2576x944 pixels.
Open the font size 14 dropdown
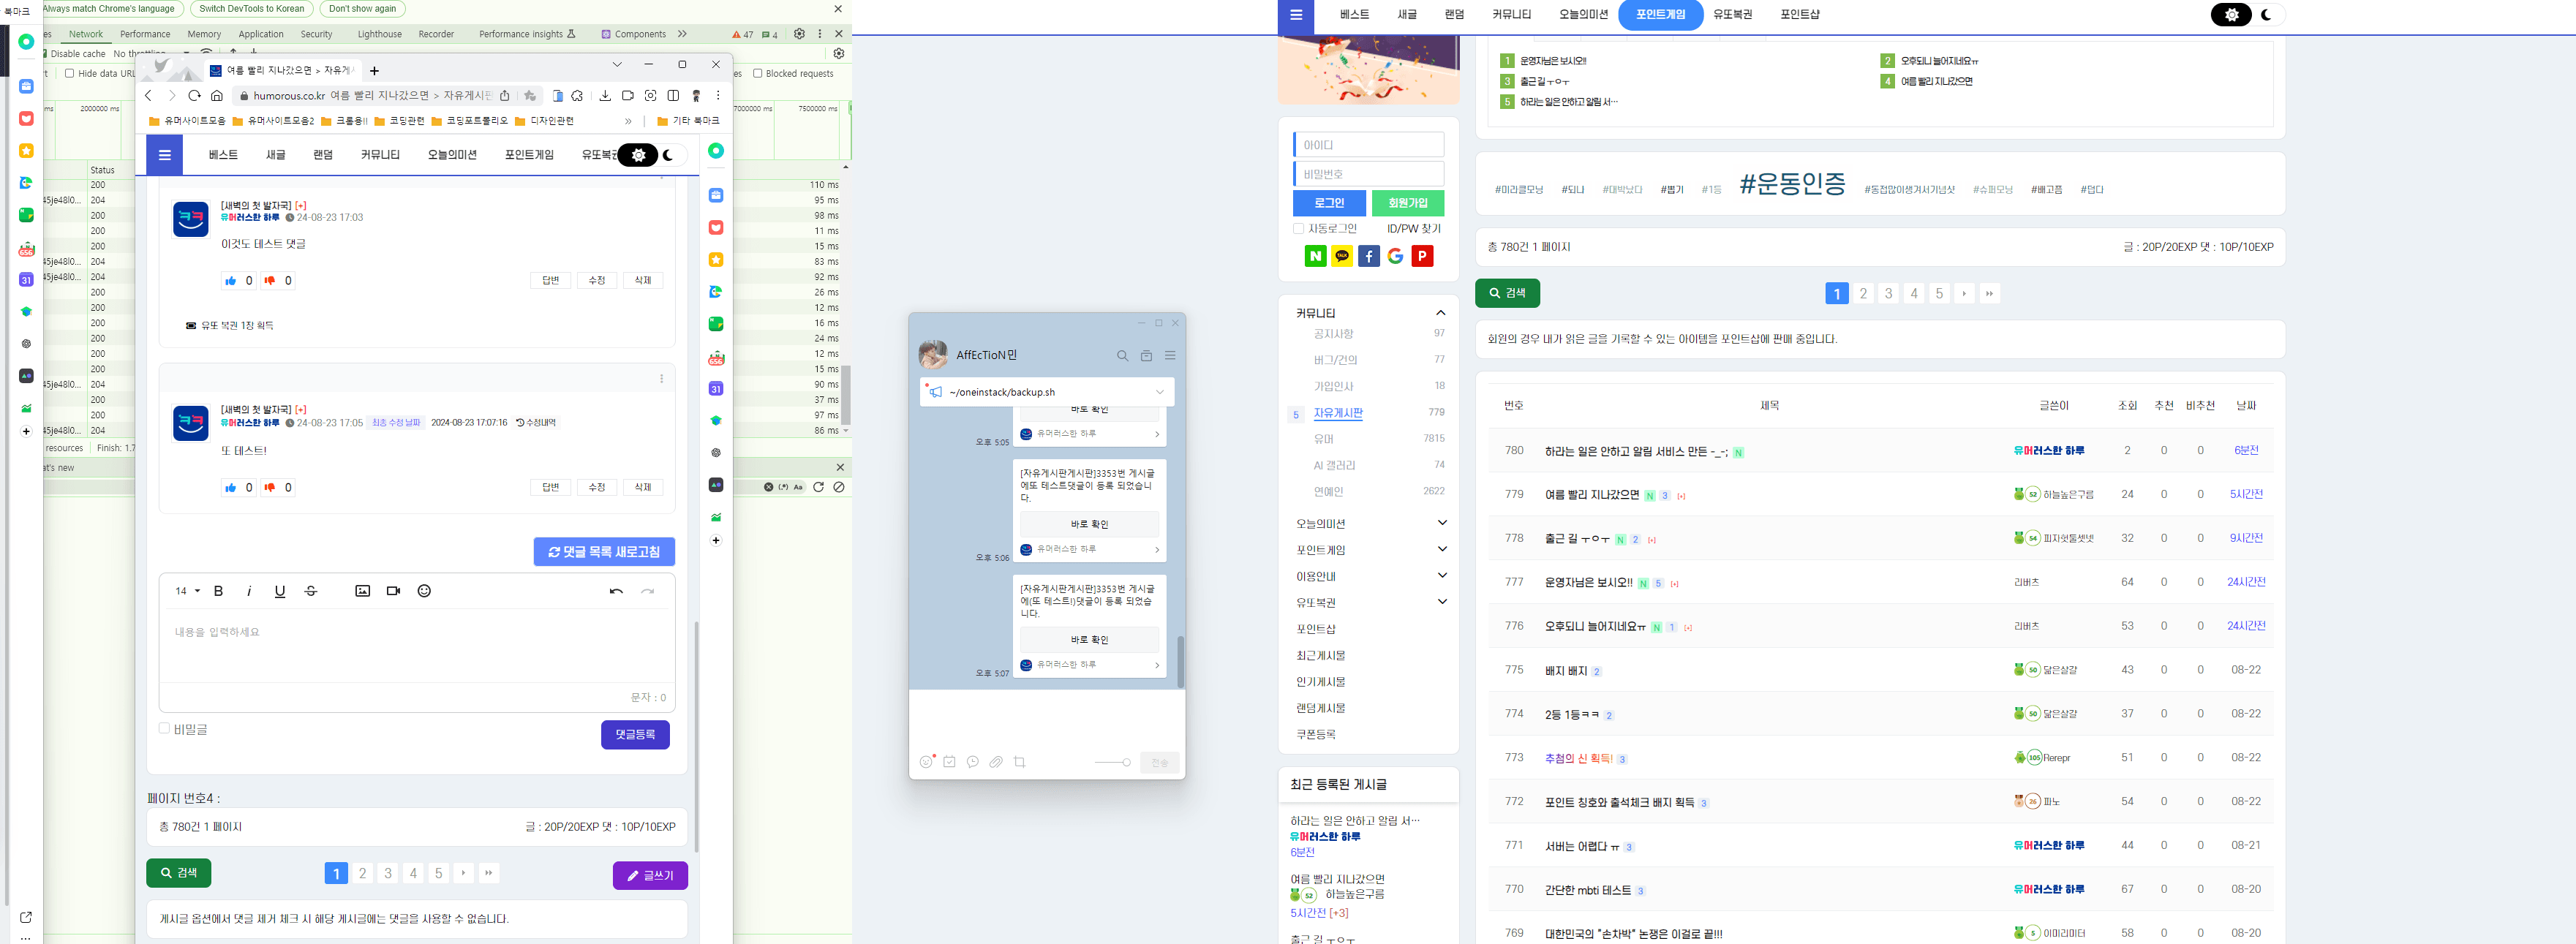[x=187, y=591]
